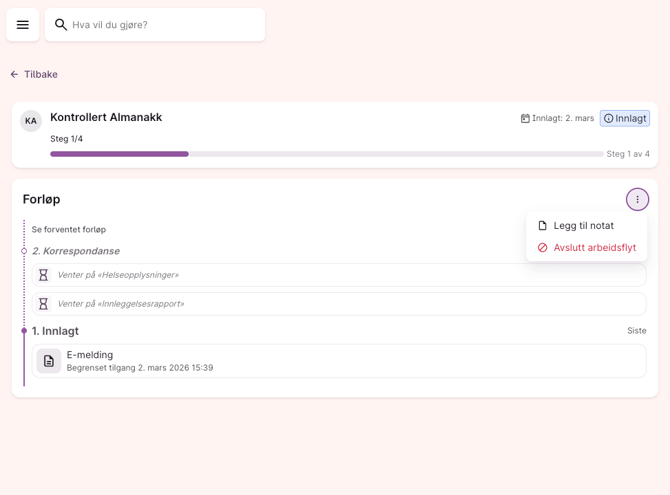Open the E-melding entry
670x495 pixels.
[340, 361]
